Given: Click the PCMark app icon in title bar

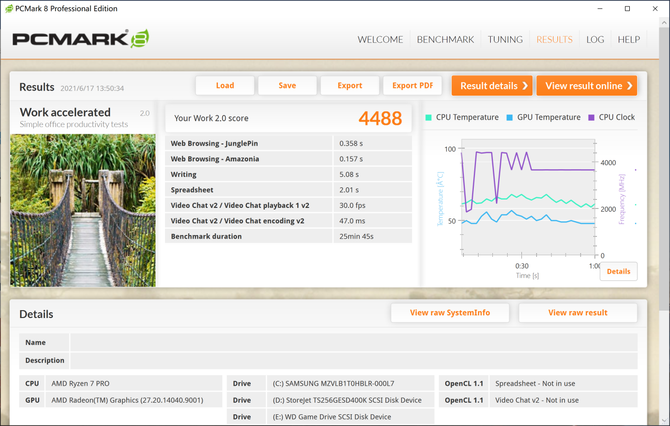Looking at the screenshot, I should pos(9,8).
